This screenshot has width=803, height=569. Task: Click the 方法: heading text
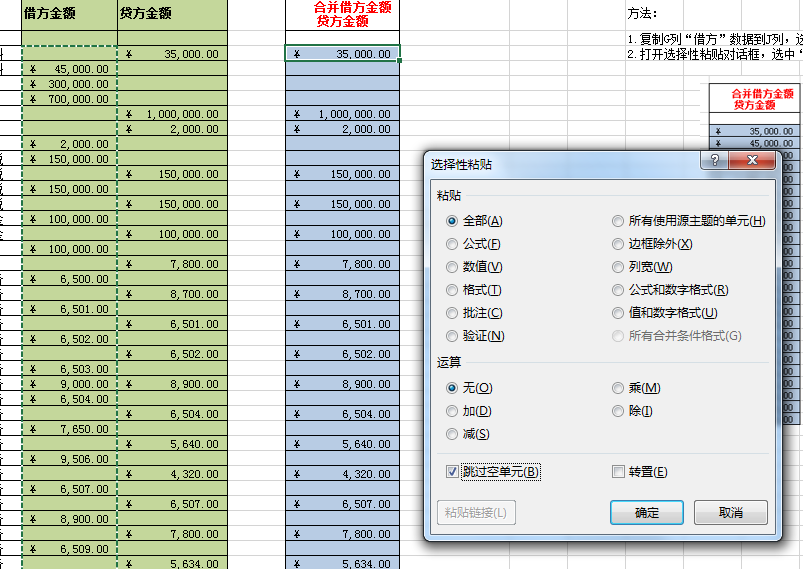click(642, 13)
